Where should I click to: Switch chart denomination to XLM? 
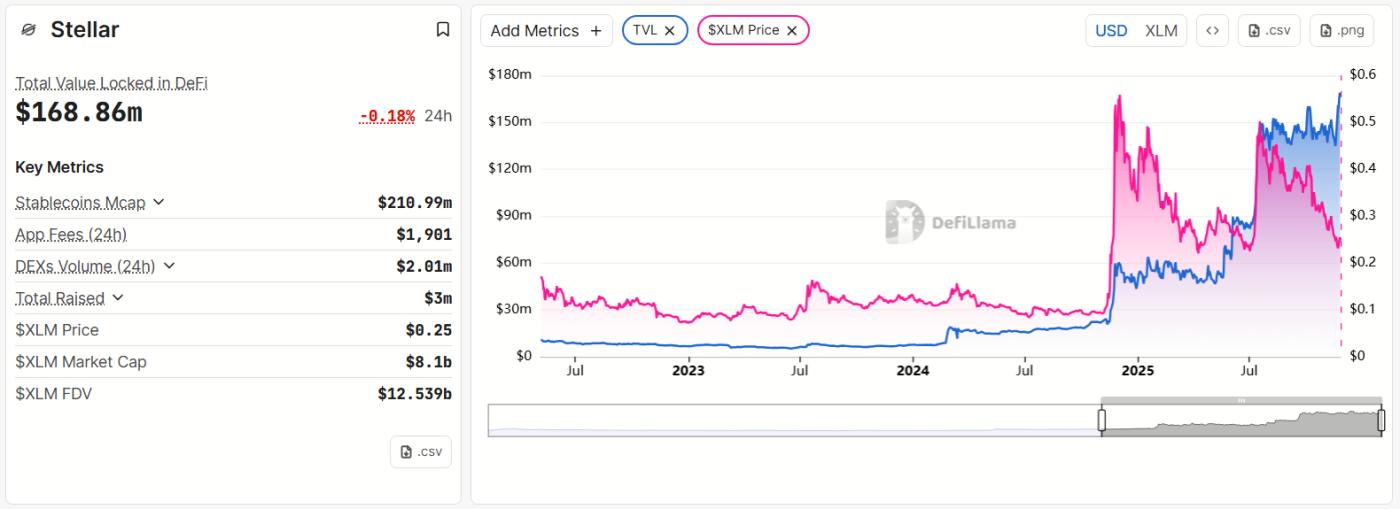pos(1160,30)
